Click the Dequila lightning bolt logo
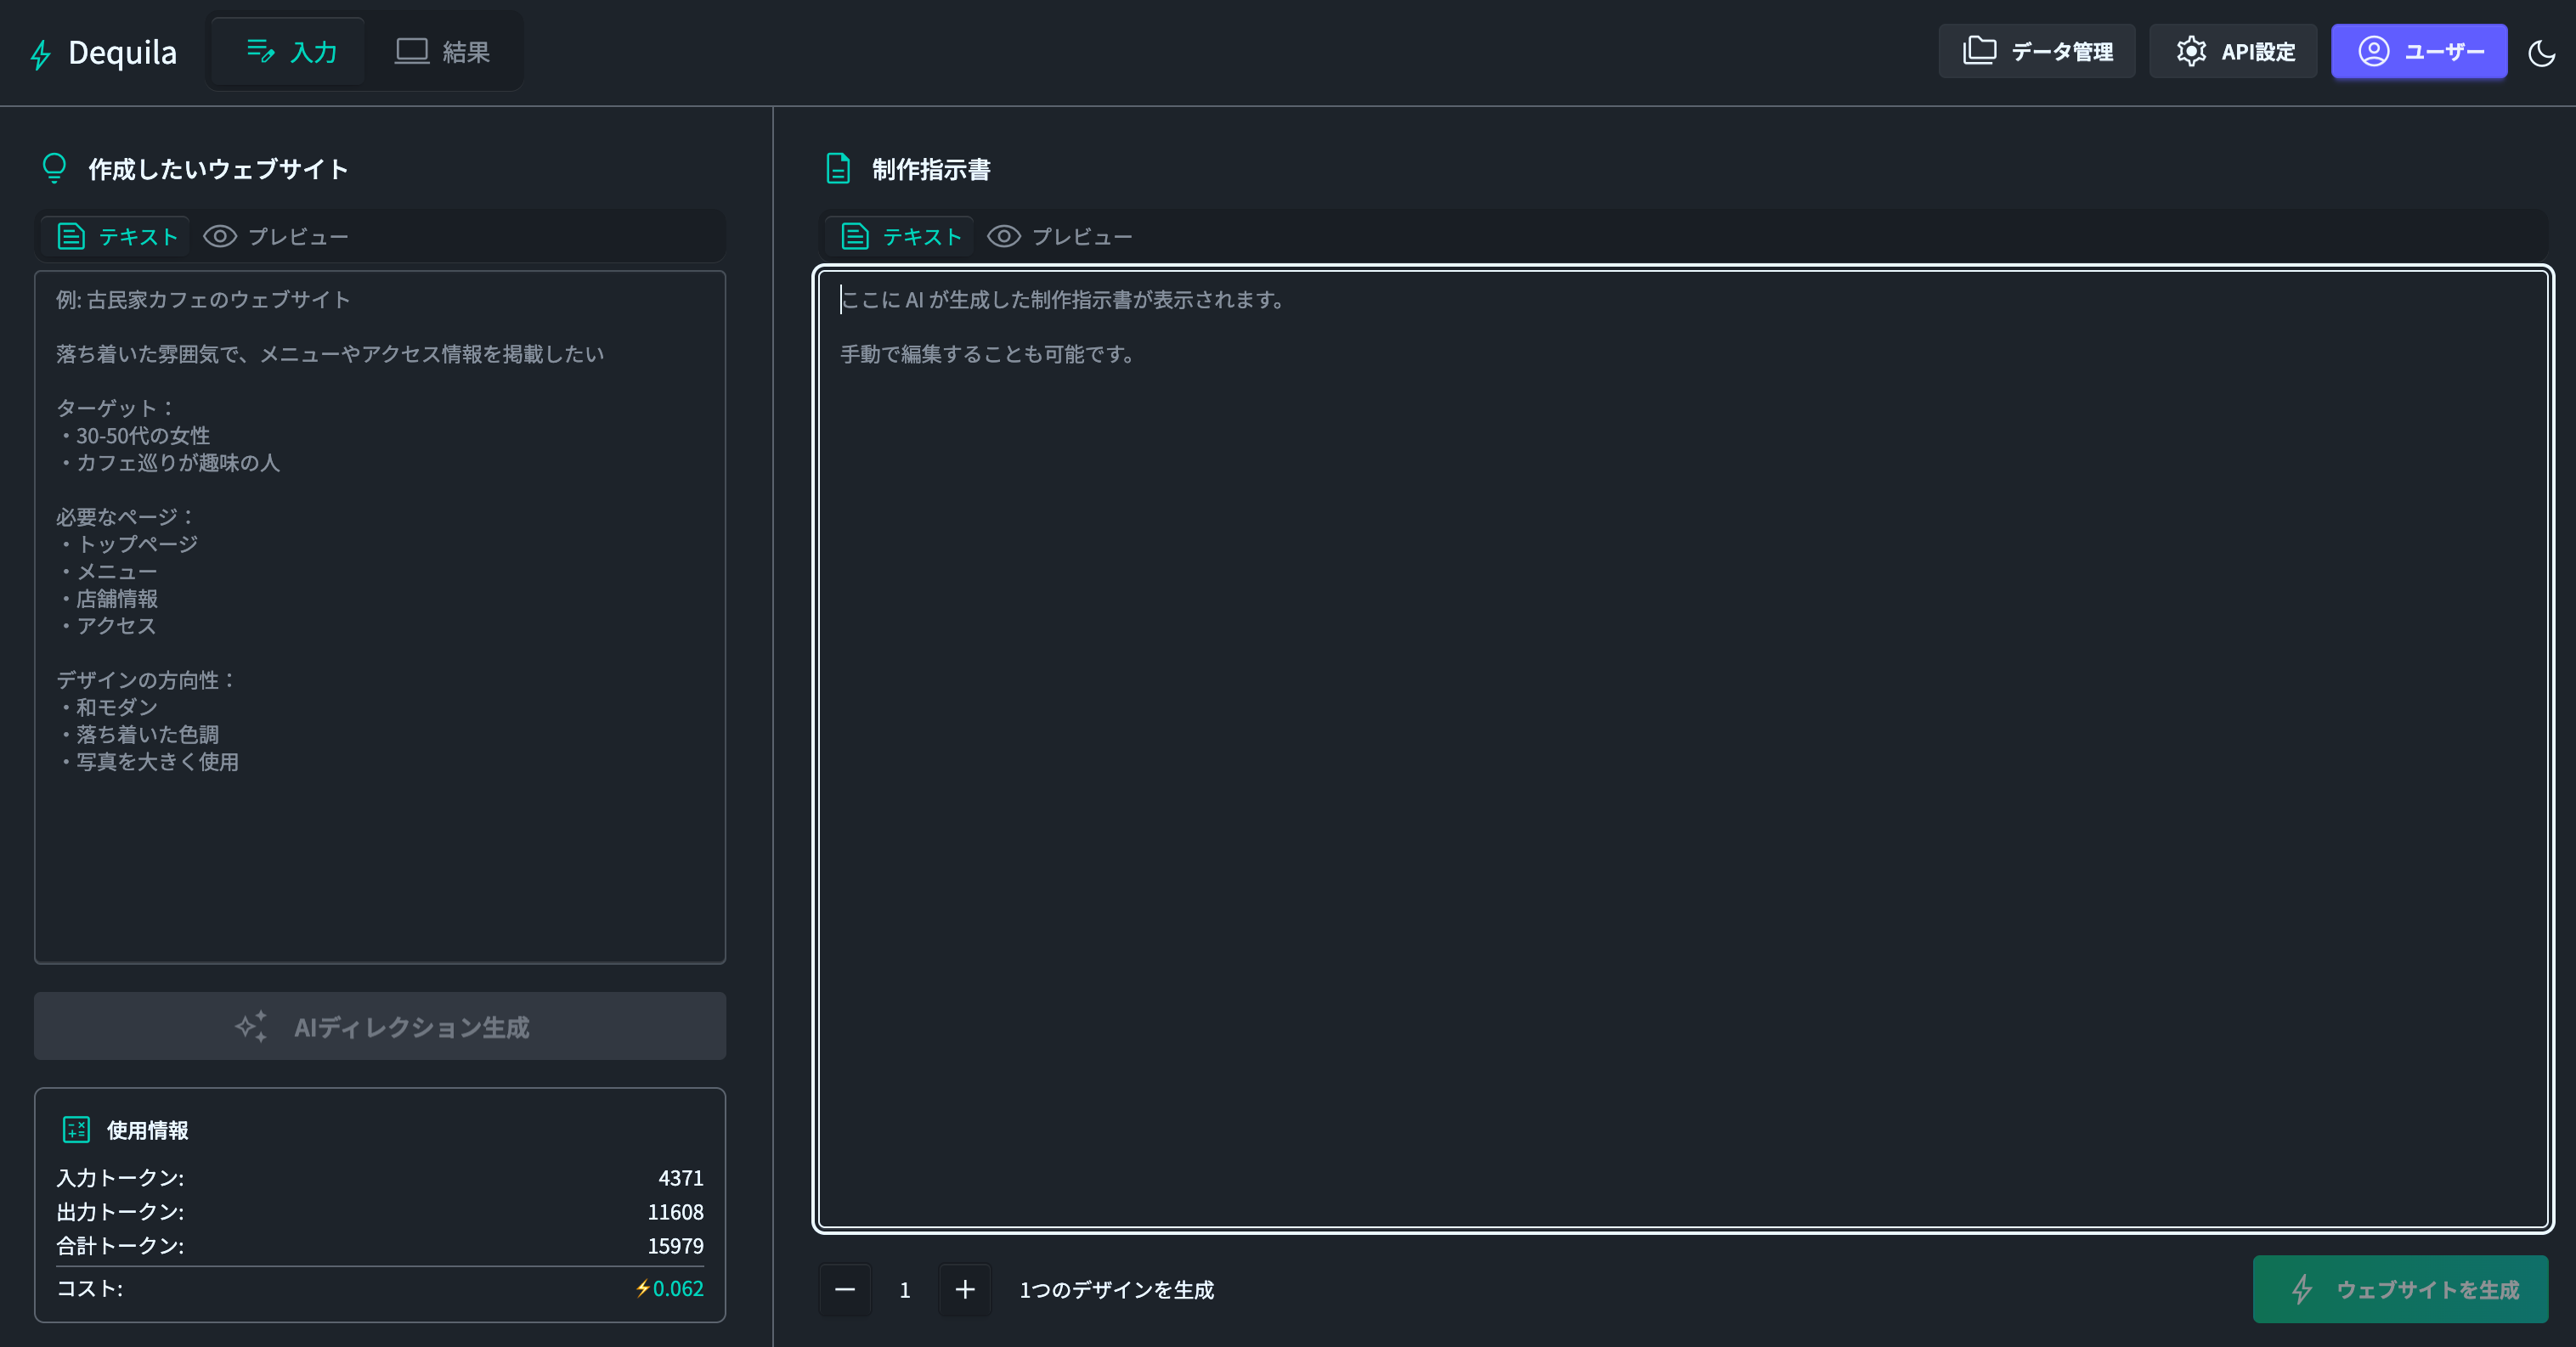 coord(40,54)
